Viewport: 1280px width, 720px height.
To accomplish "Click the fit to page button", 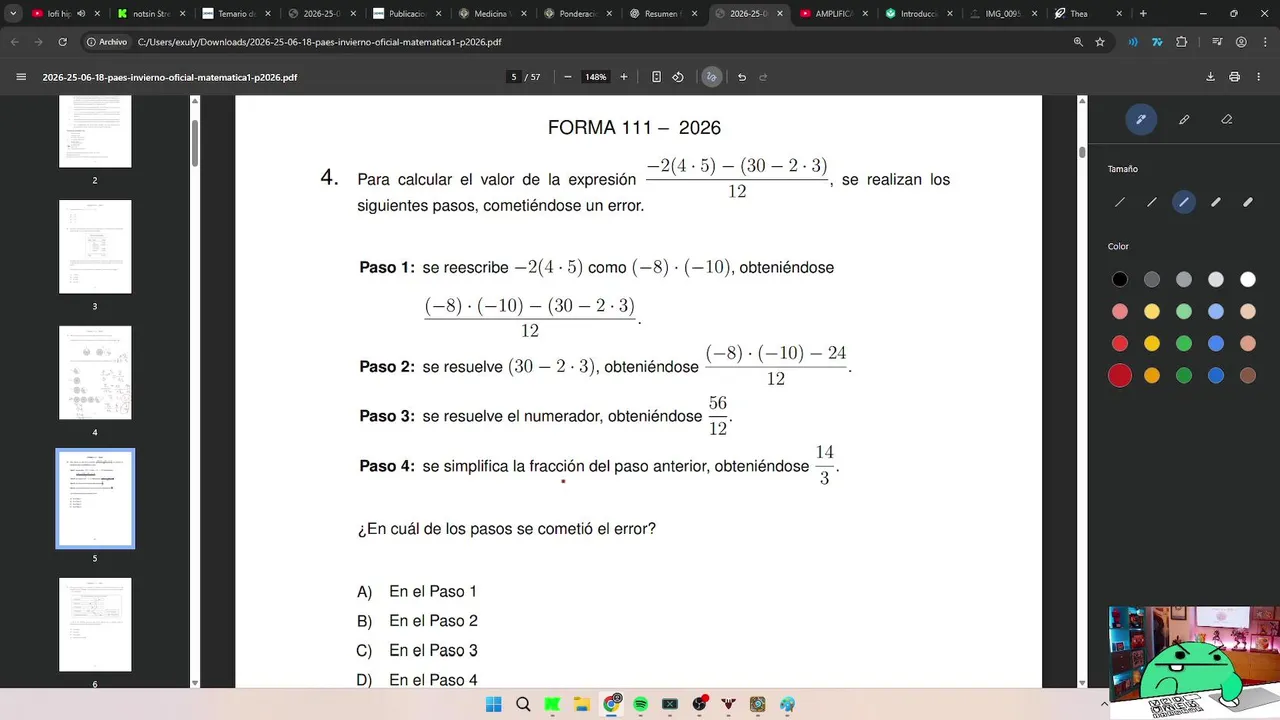I will click(x=656, y=77).
